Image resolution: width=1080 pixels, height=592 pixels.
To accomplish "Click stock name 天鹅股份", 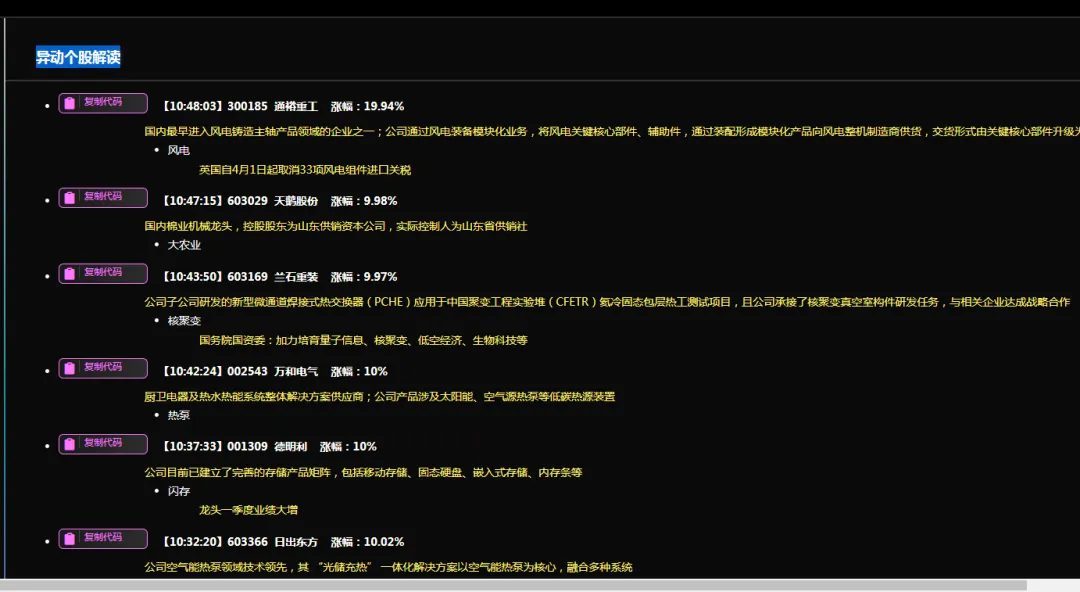I will pos(296,201).
